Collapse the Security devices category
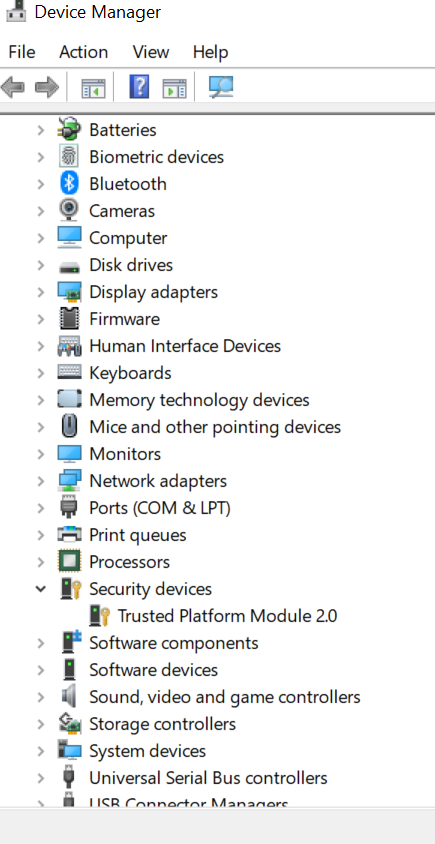Viewport: 435px width, 844px height. click(x=40, y=588)
